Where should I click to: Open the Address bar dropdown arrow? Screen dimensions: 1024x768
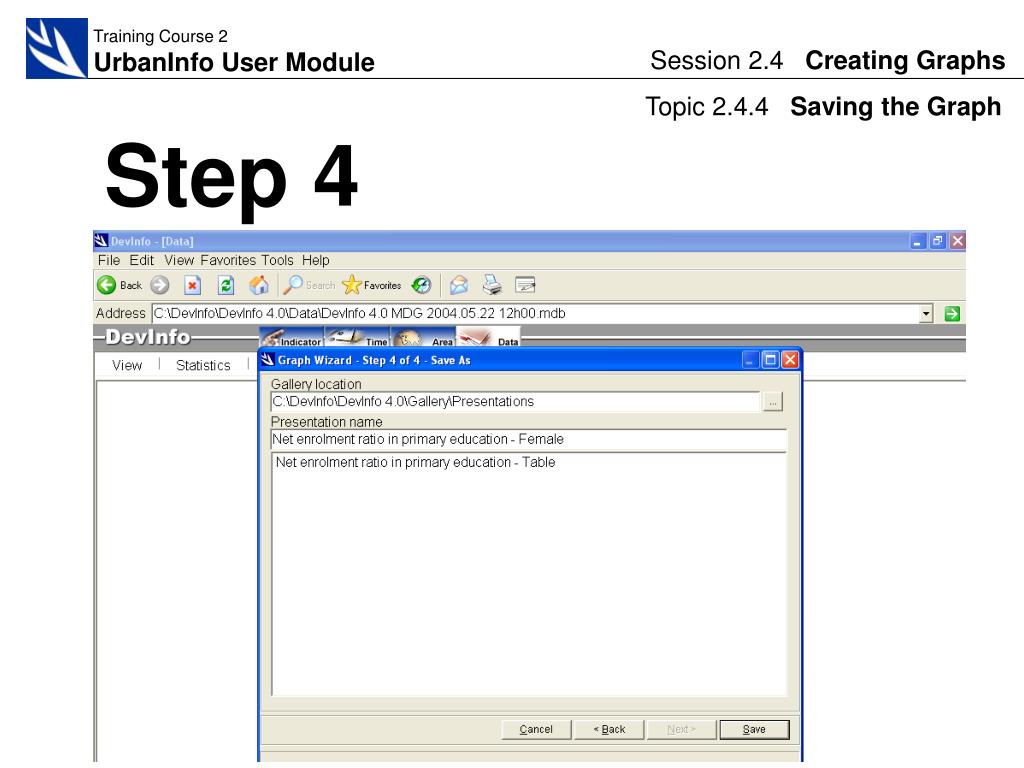pos(925,313)
